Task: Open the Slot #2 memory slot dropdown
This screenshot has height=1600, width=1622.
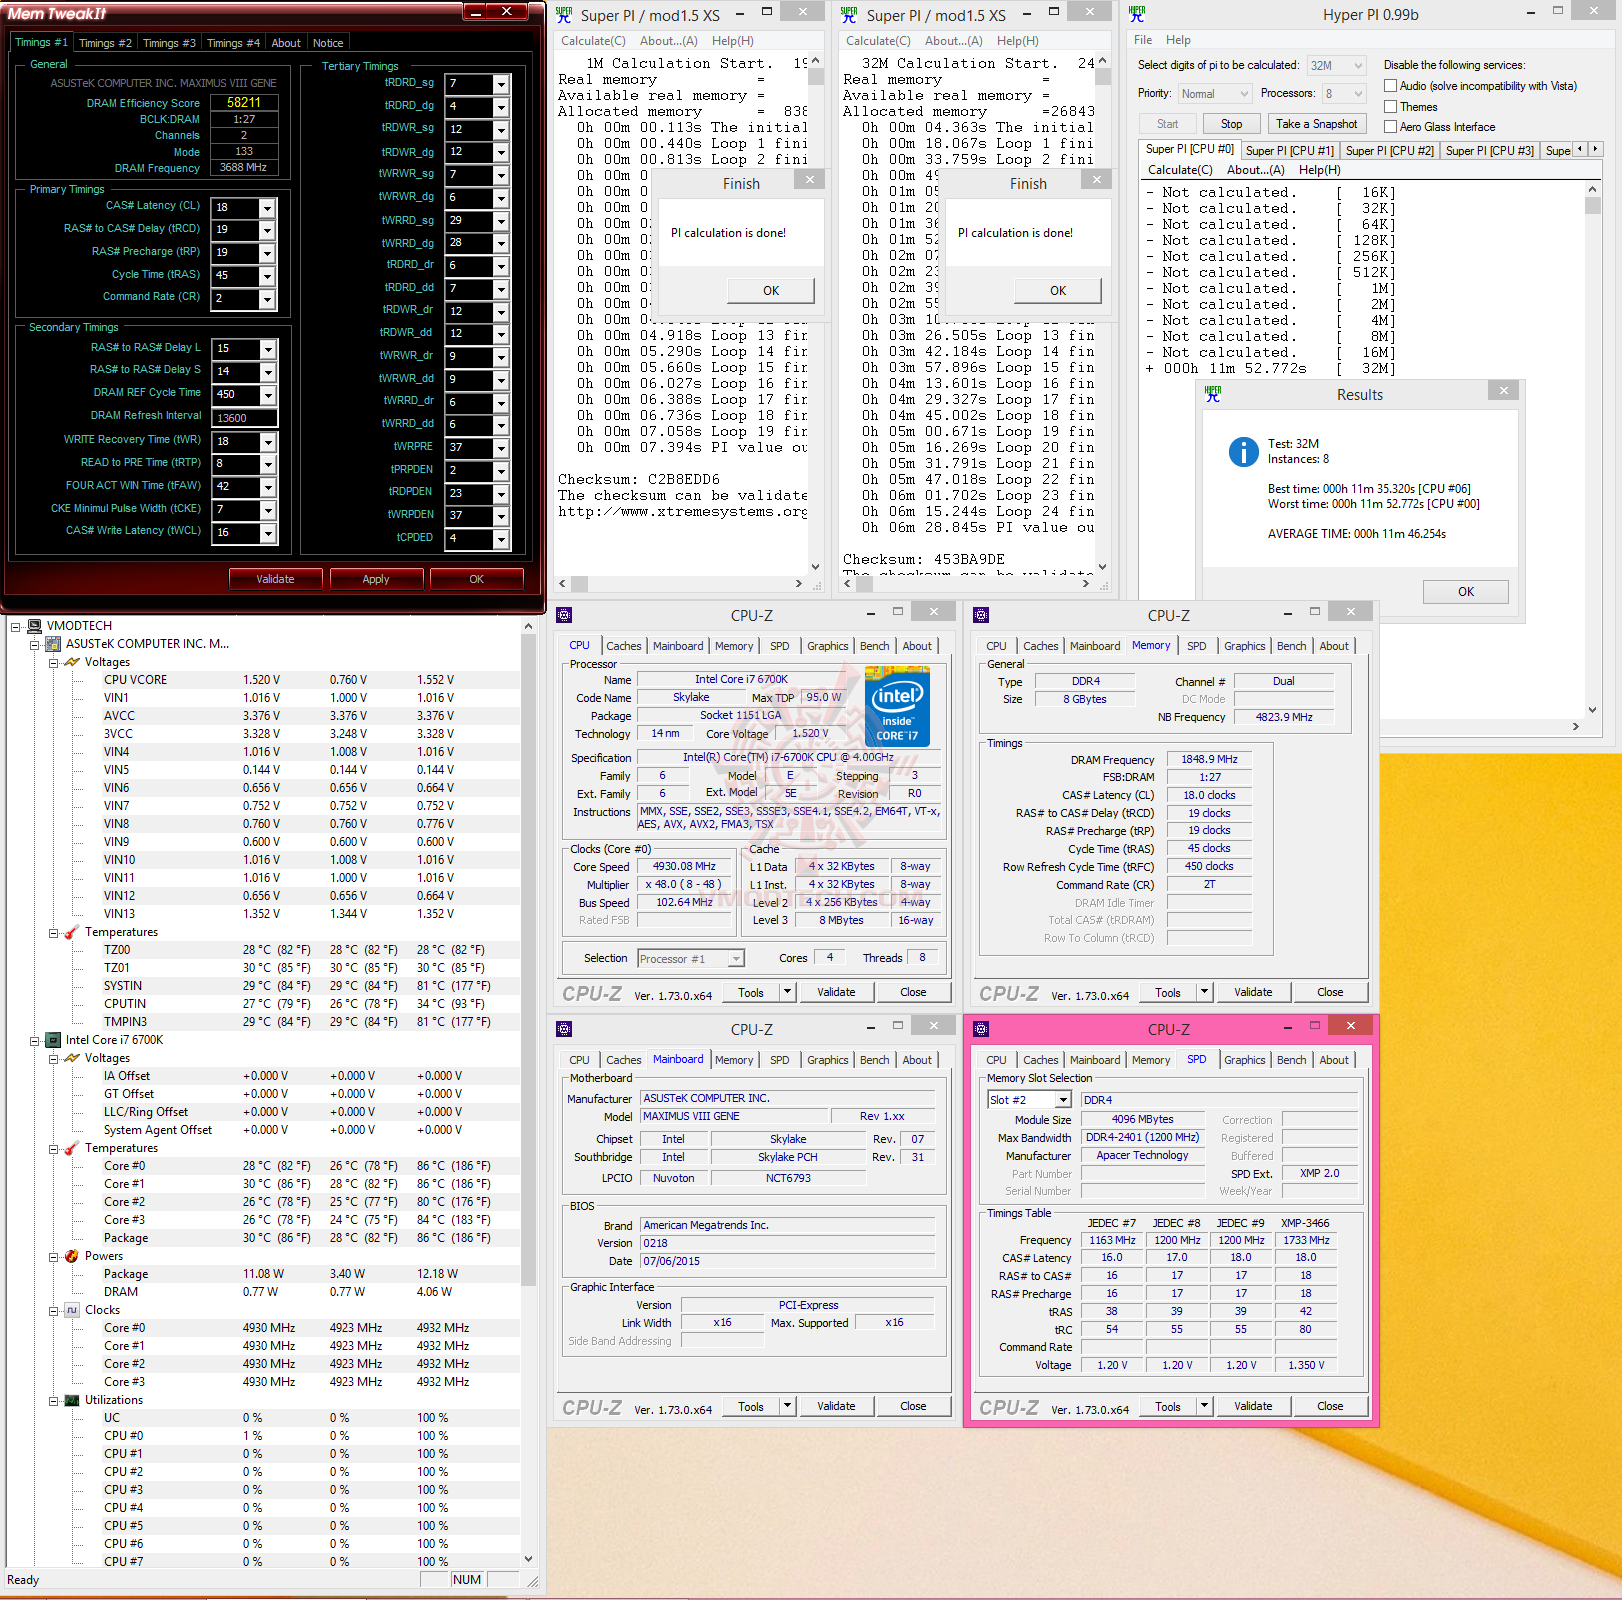Action: tap(1064, 1100)
